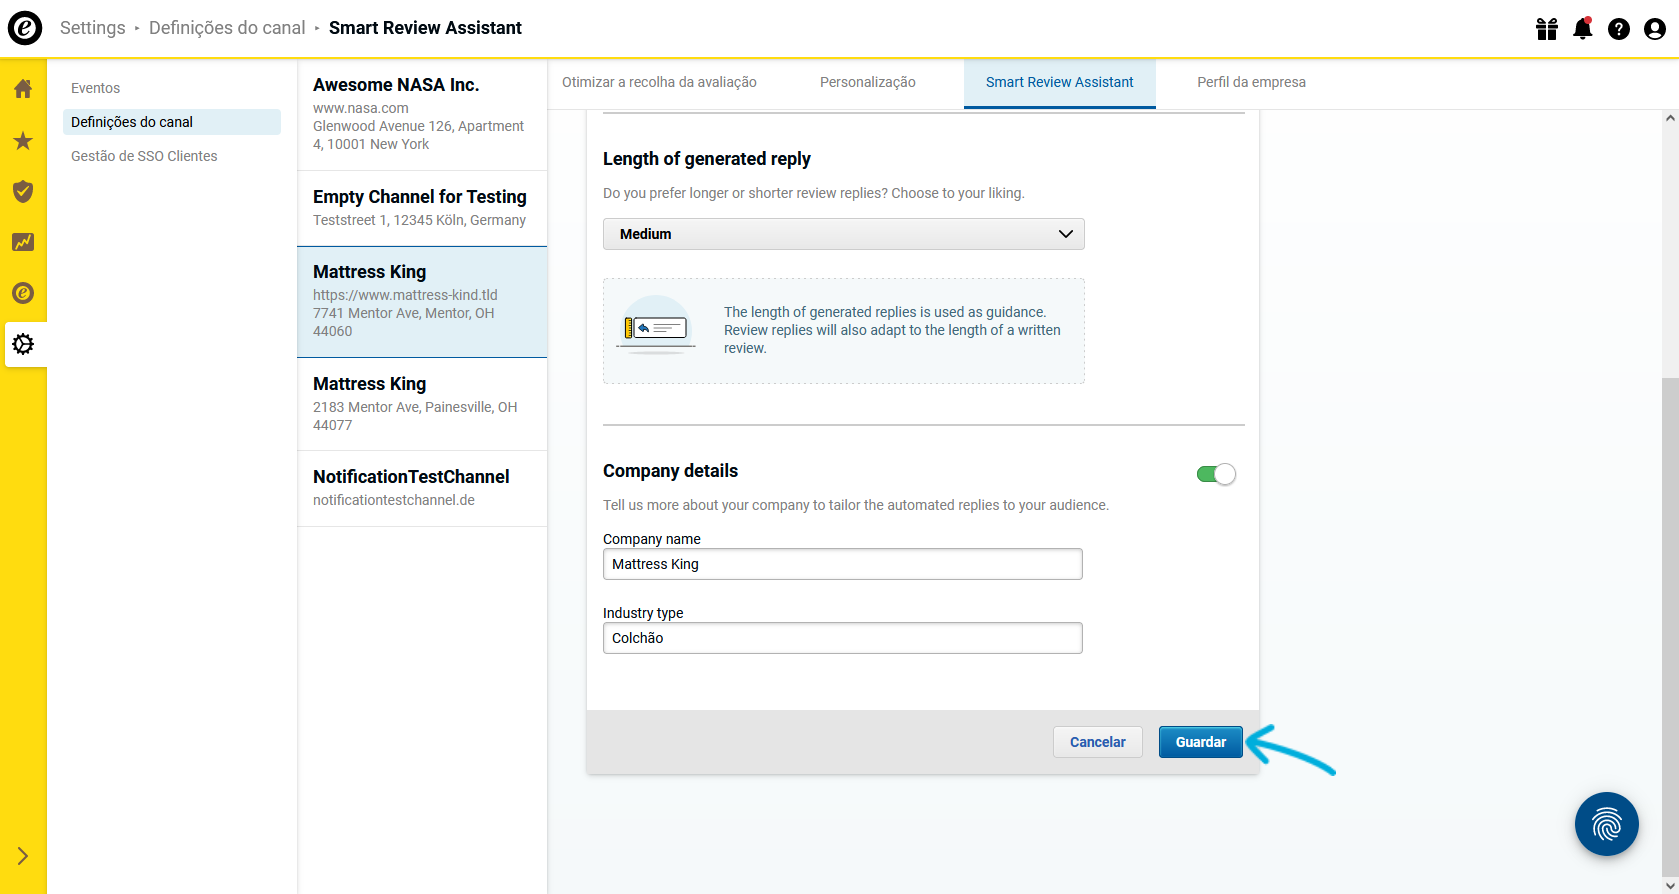Click the settings gear sidebar icon
The height and width of the screenshot is (894, 1679).
pyautogui.click(x=23, y=344)
